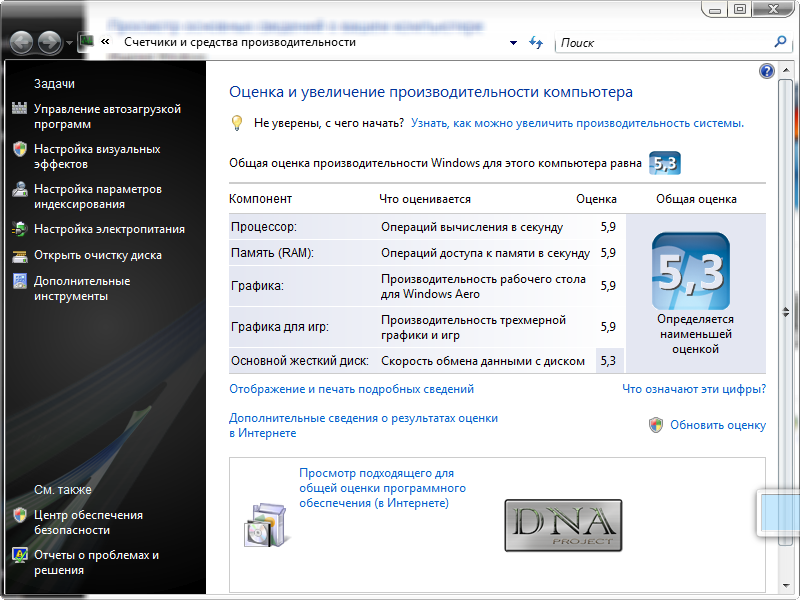Click the Forward navigation arrow button

[x=49, y=43]
